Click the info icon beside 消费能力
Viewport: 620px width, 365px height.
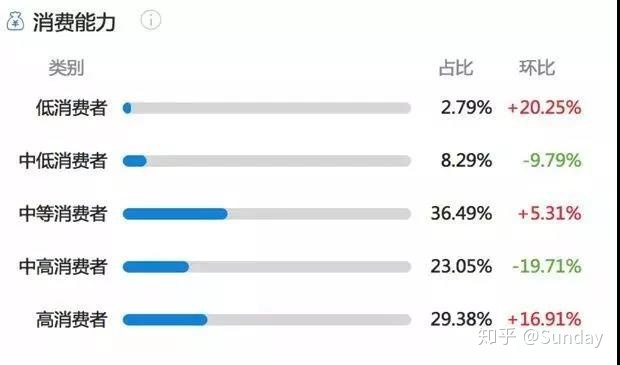151,19
